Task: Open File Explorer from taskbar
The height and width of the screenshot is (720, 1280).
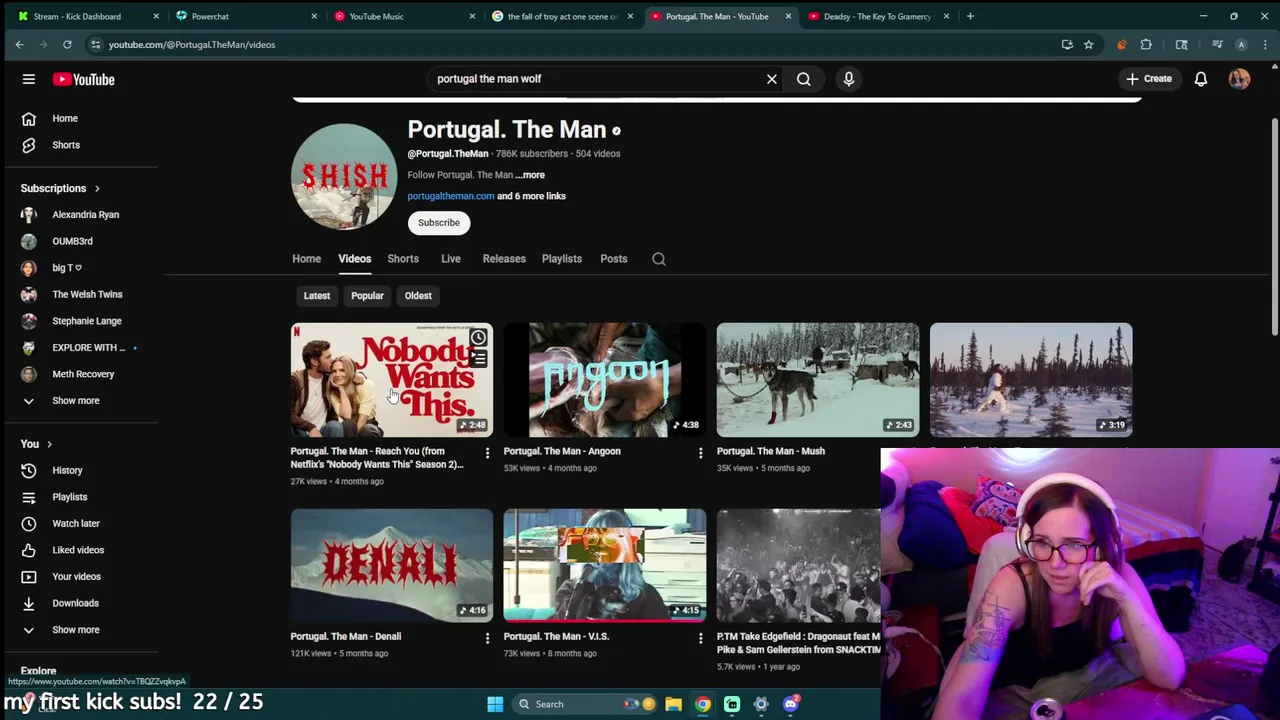Action: click(x=674, y=704)
